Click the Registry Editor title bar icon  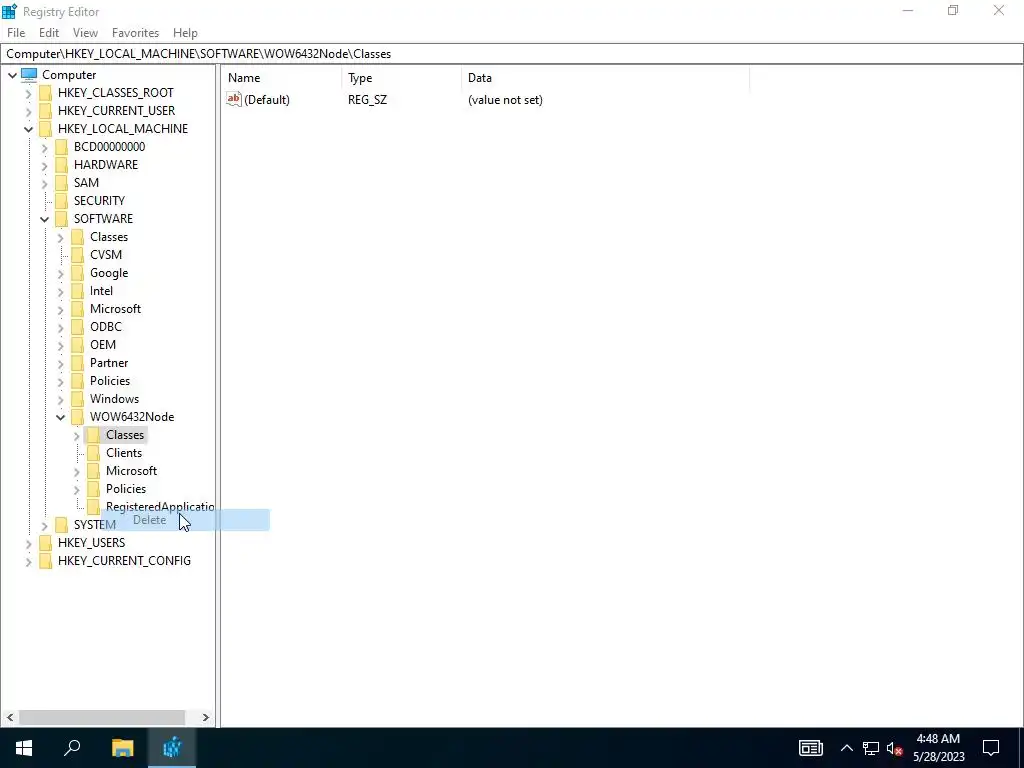coord(9,11)
